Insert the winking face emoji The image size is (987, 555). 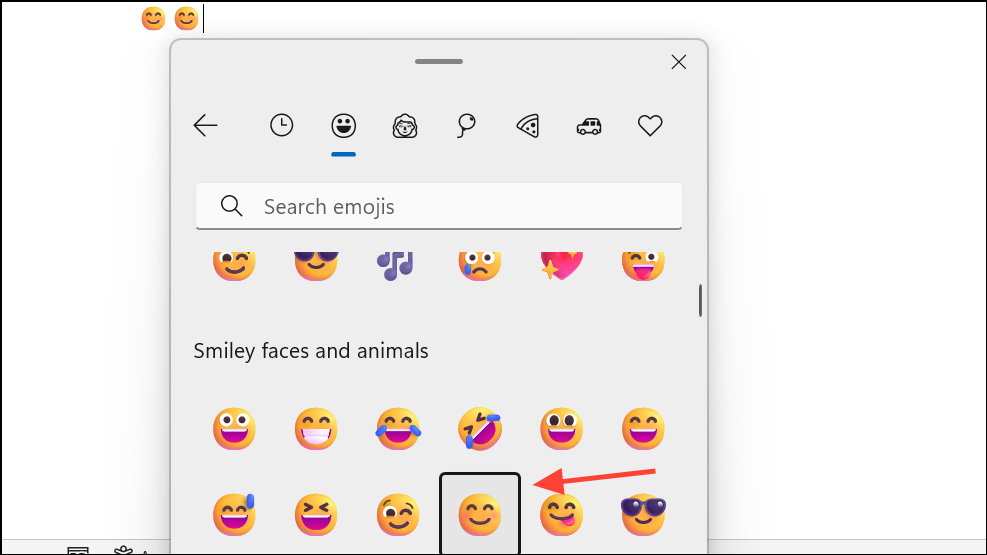click(x=398, y=514)
